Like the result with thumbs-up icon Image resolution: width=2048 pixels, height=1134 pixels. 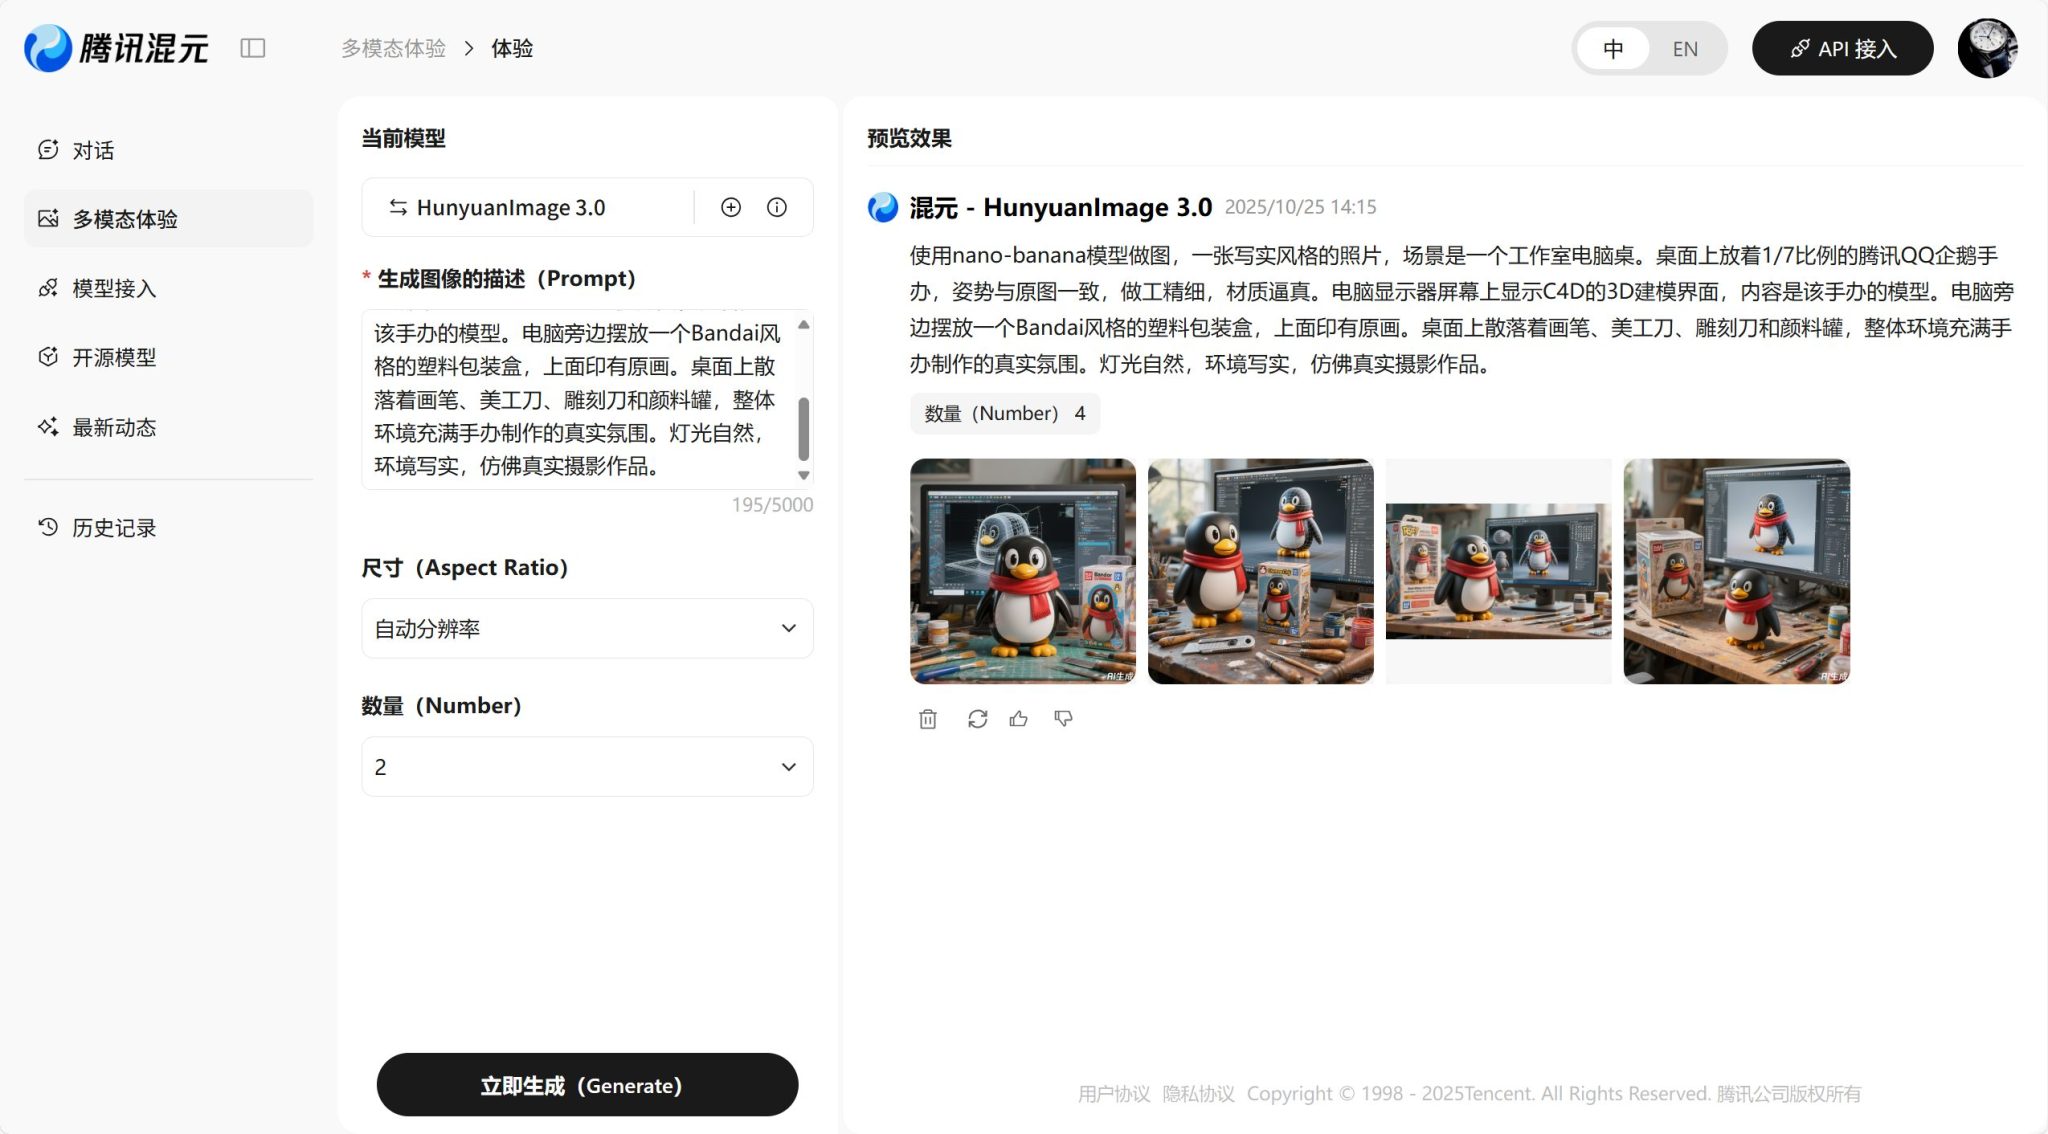pos(1019,719)
